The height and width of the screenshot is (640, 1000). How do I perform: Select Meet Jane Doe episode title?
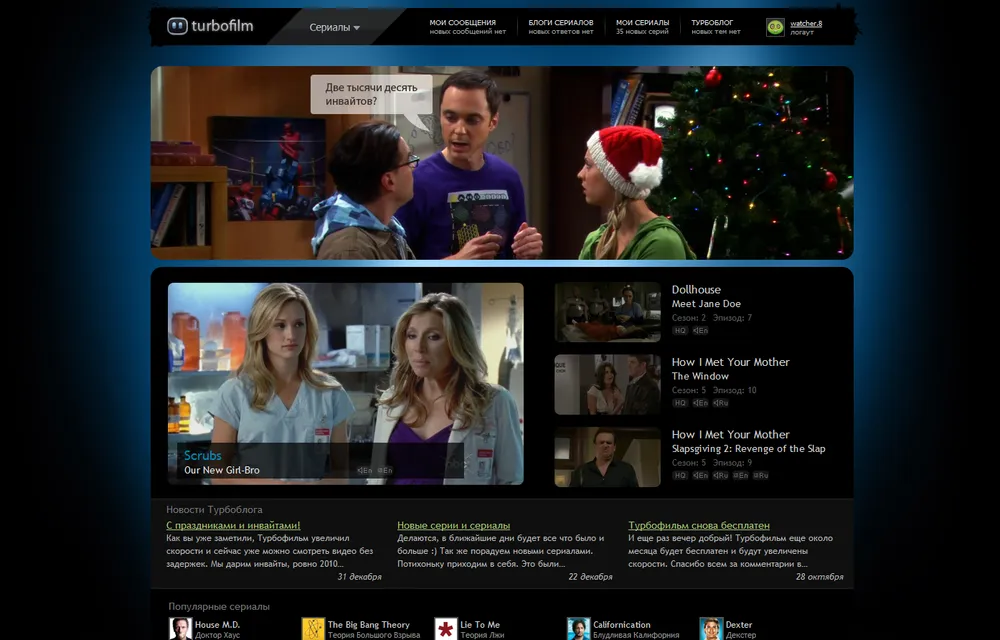coord(706,304)
